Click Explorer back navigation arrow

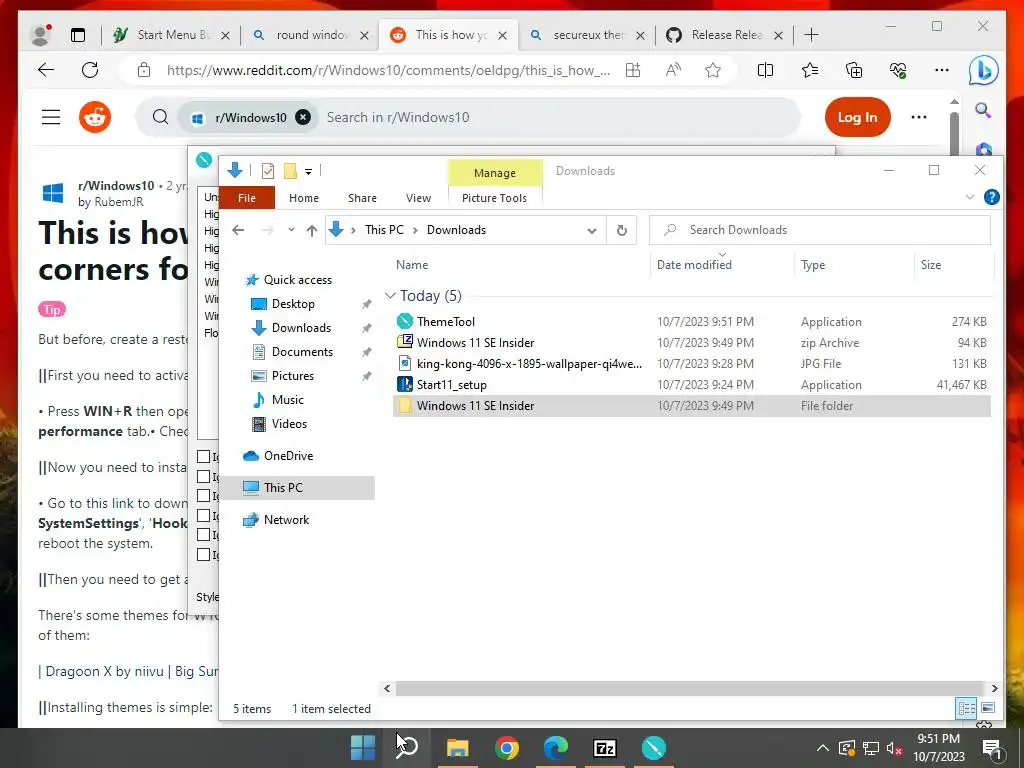coord(238,230)
